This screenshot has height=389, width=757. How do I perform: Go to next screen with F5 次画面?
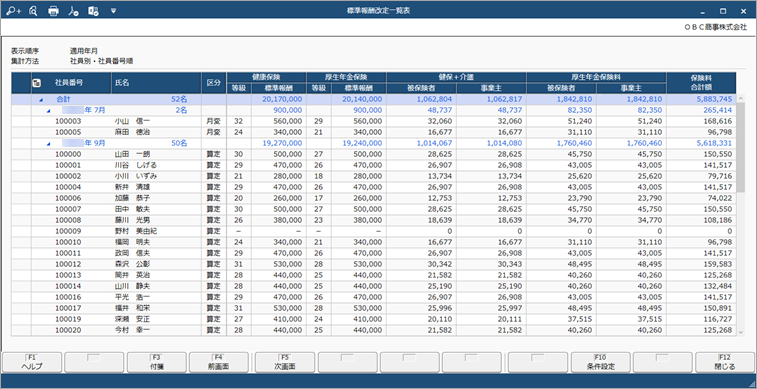[x=285, y=362]
